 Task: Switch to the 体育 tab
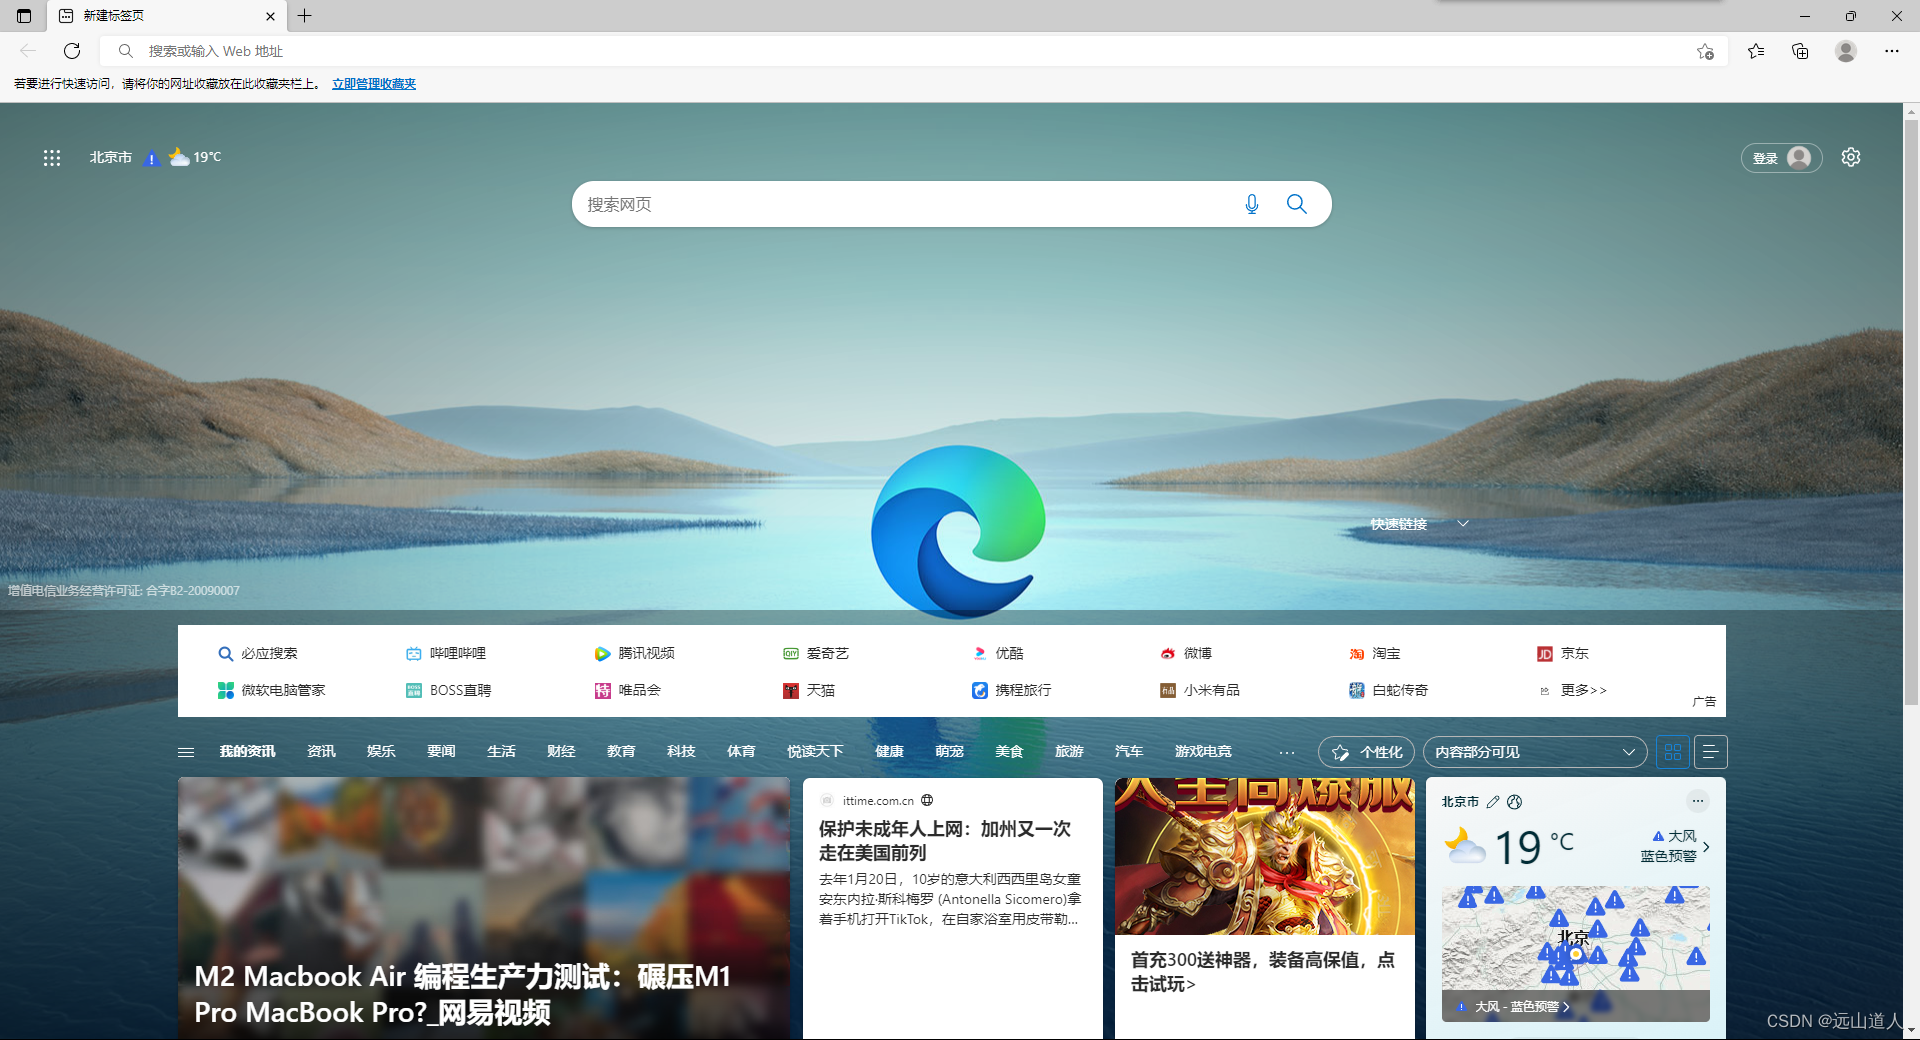(741, 752)
